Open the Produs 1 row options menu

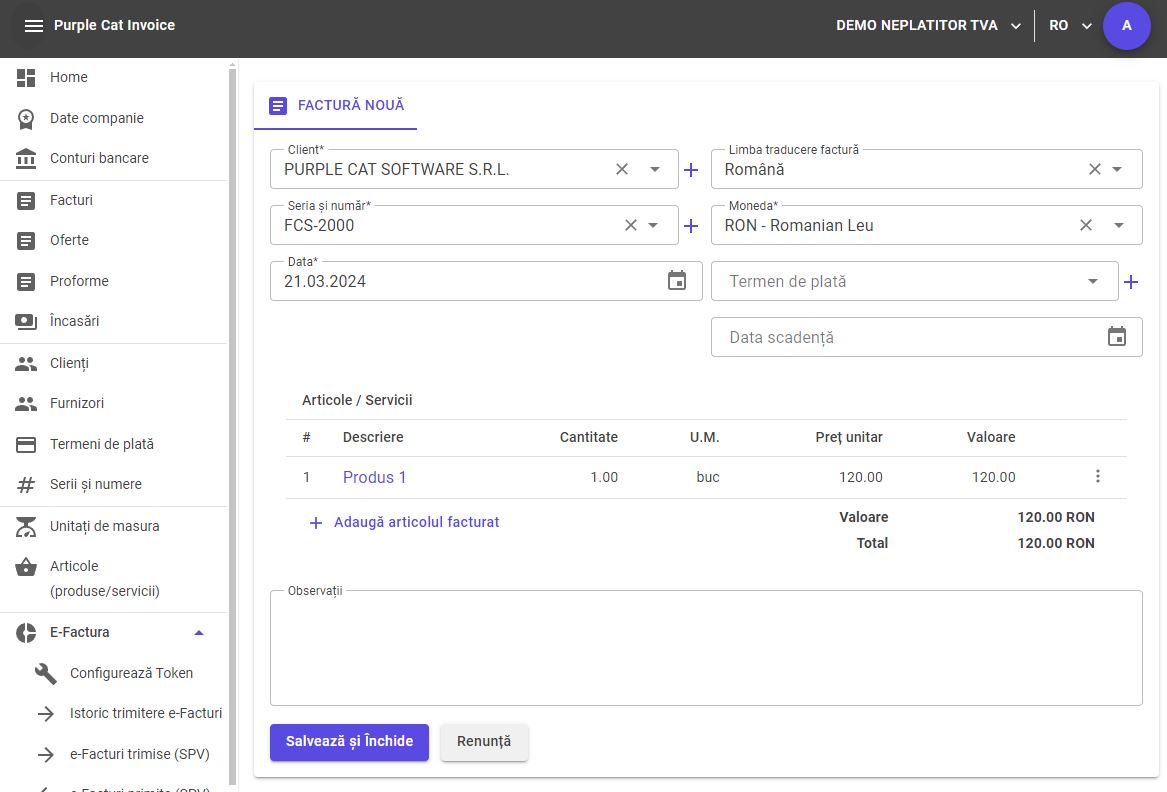pos(1097,476)
